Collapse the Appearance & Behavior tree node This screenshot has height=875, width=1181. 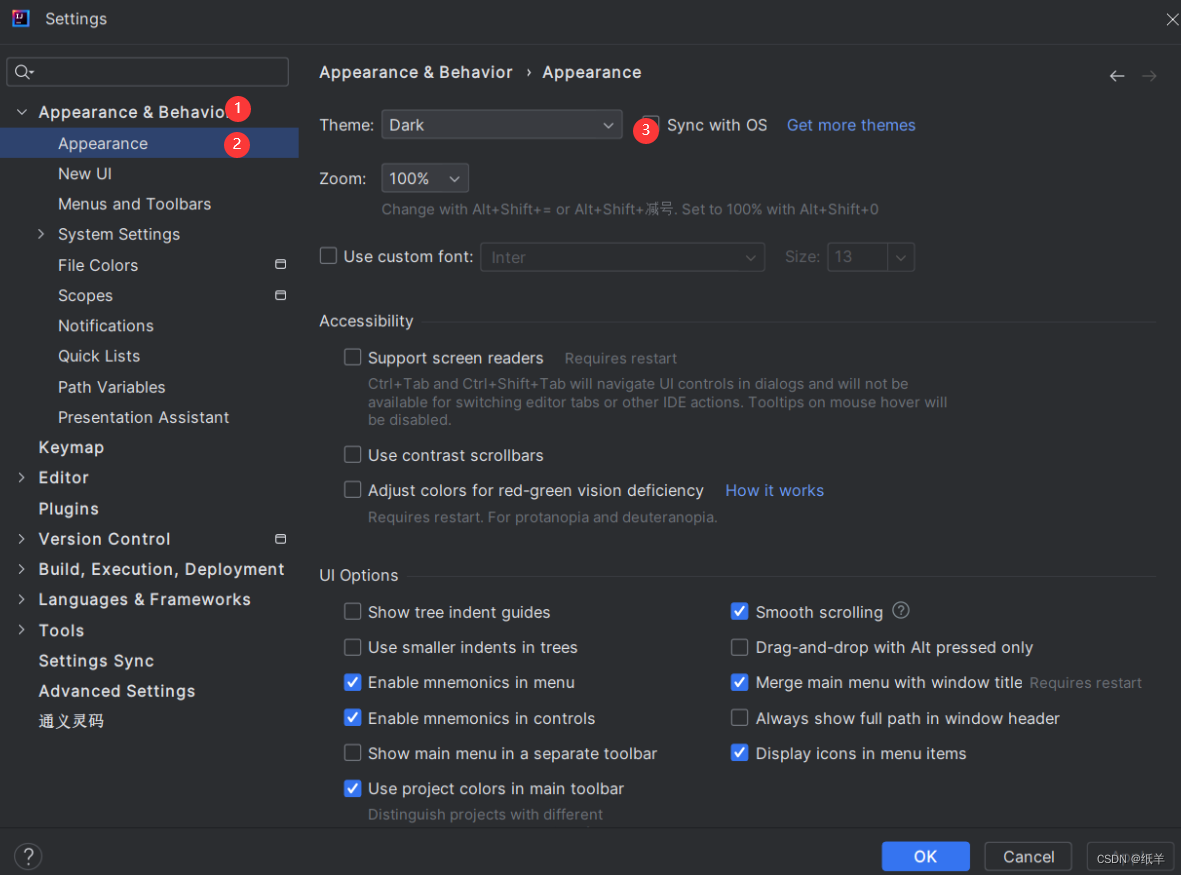pos(22,112)
